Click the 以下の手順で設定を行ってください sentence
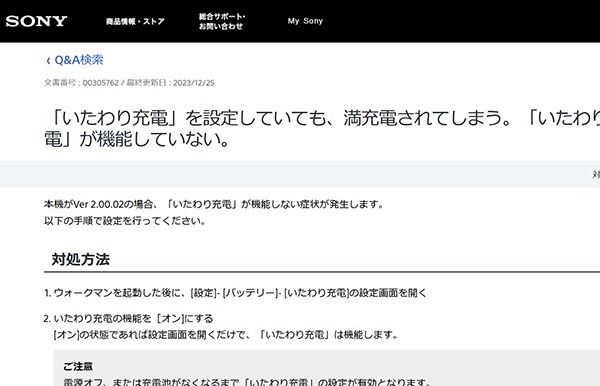 pos(125,221)
